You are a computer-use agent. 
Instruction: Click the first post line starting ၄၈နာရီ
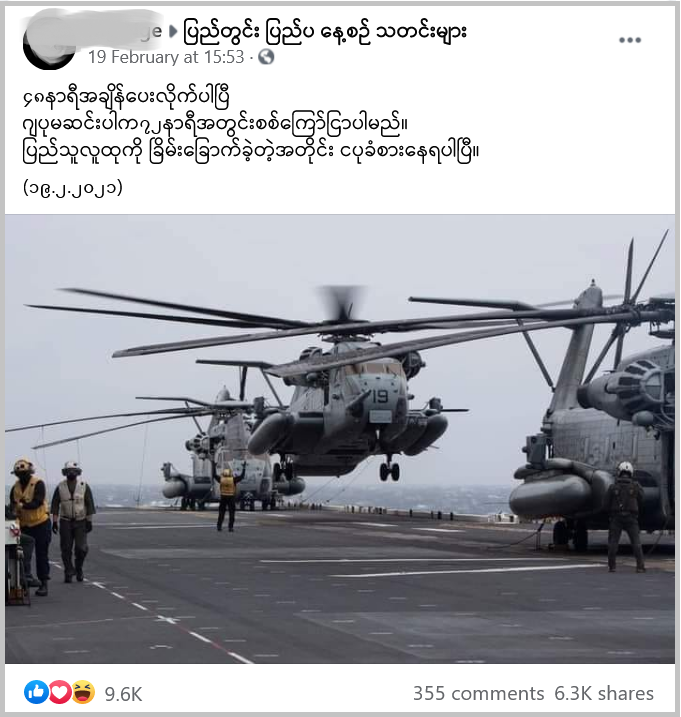126,97
